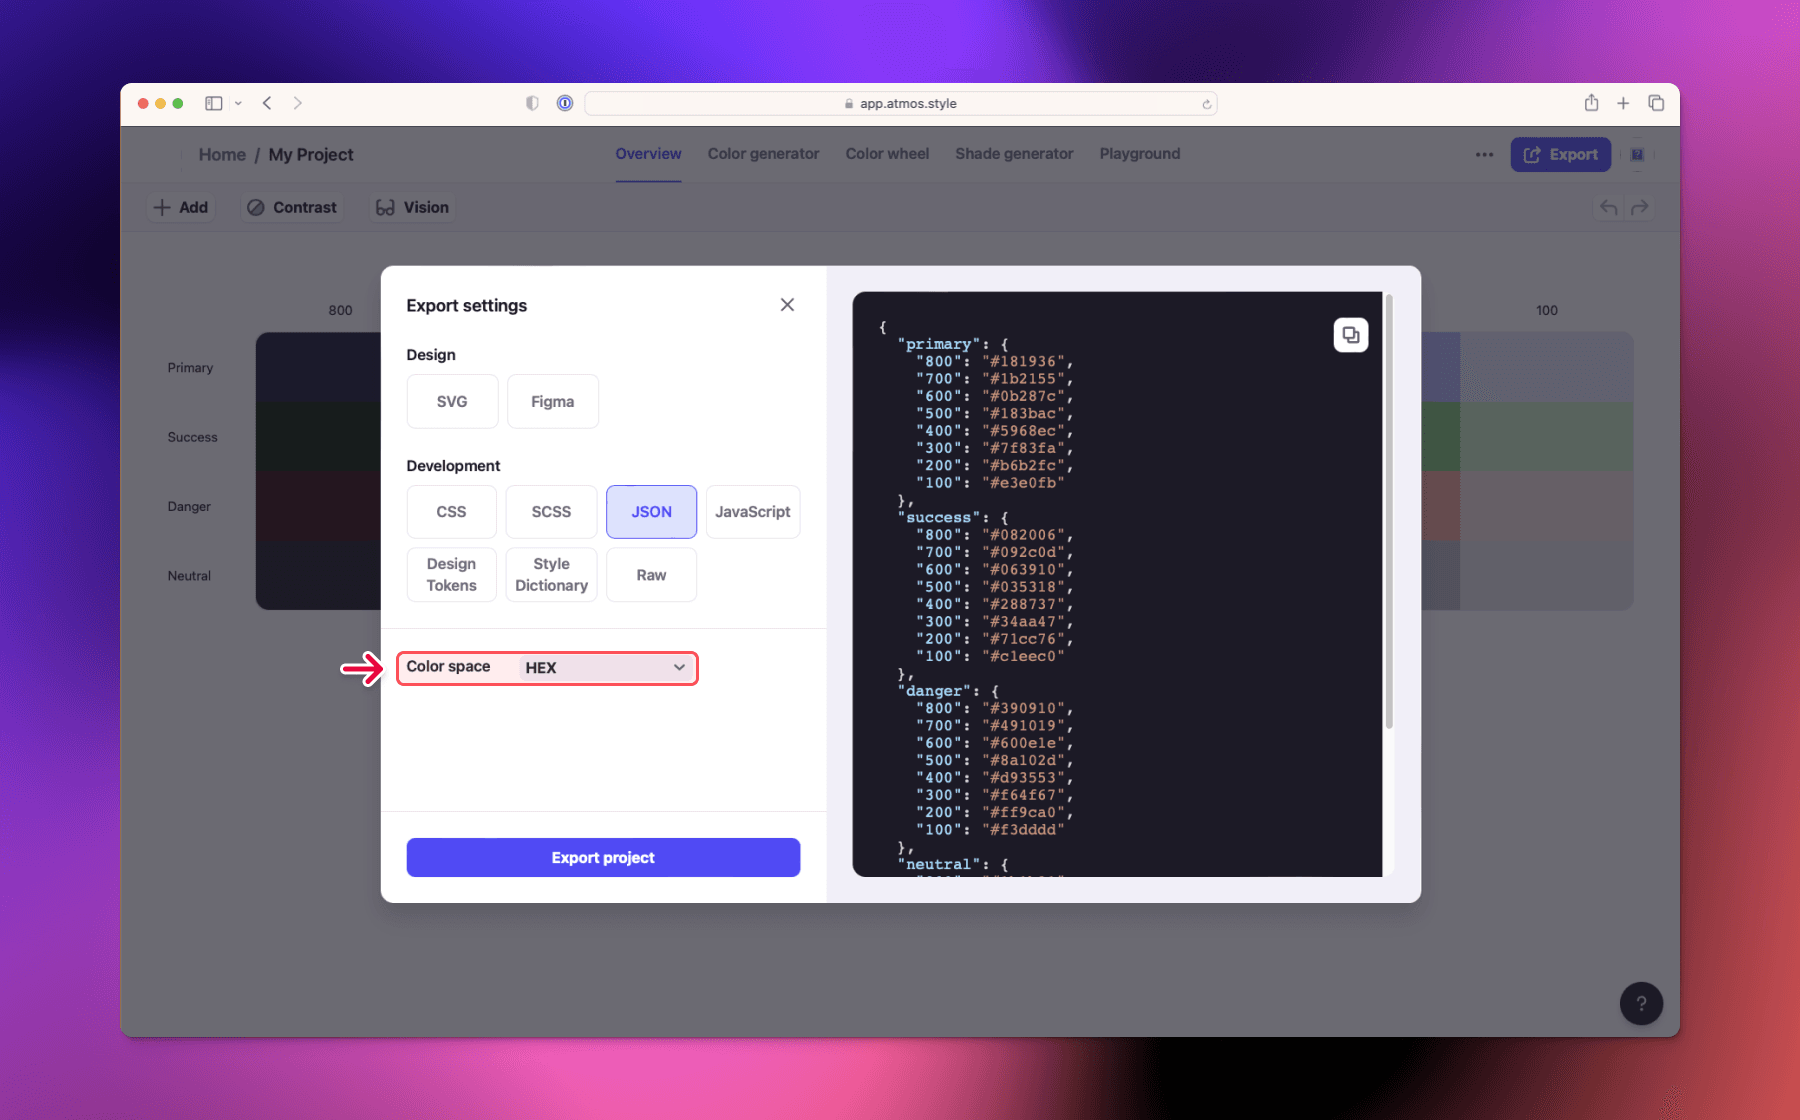1800x1120 pixels.
Task: Open the three-dot overflow menu
Action: tap(1484, 155)
